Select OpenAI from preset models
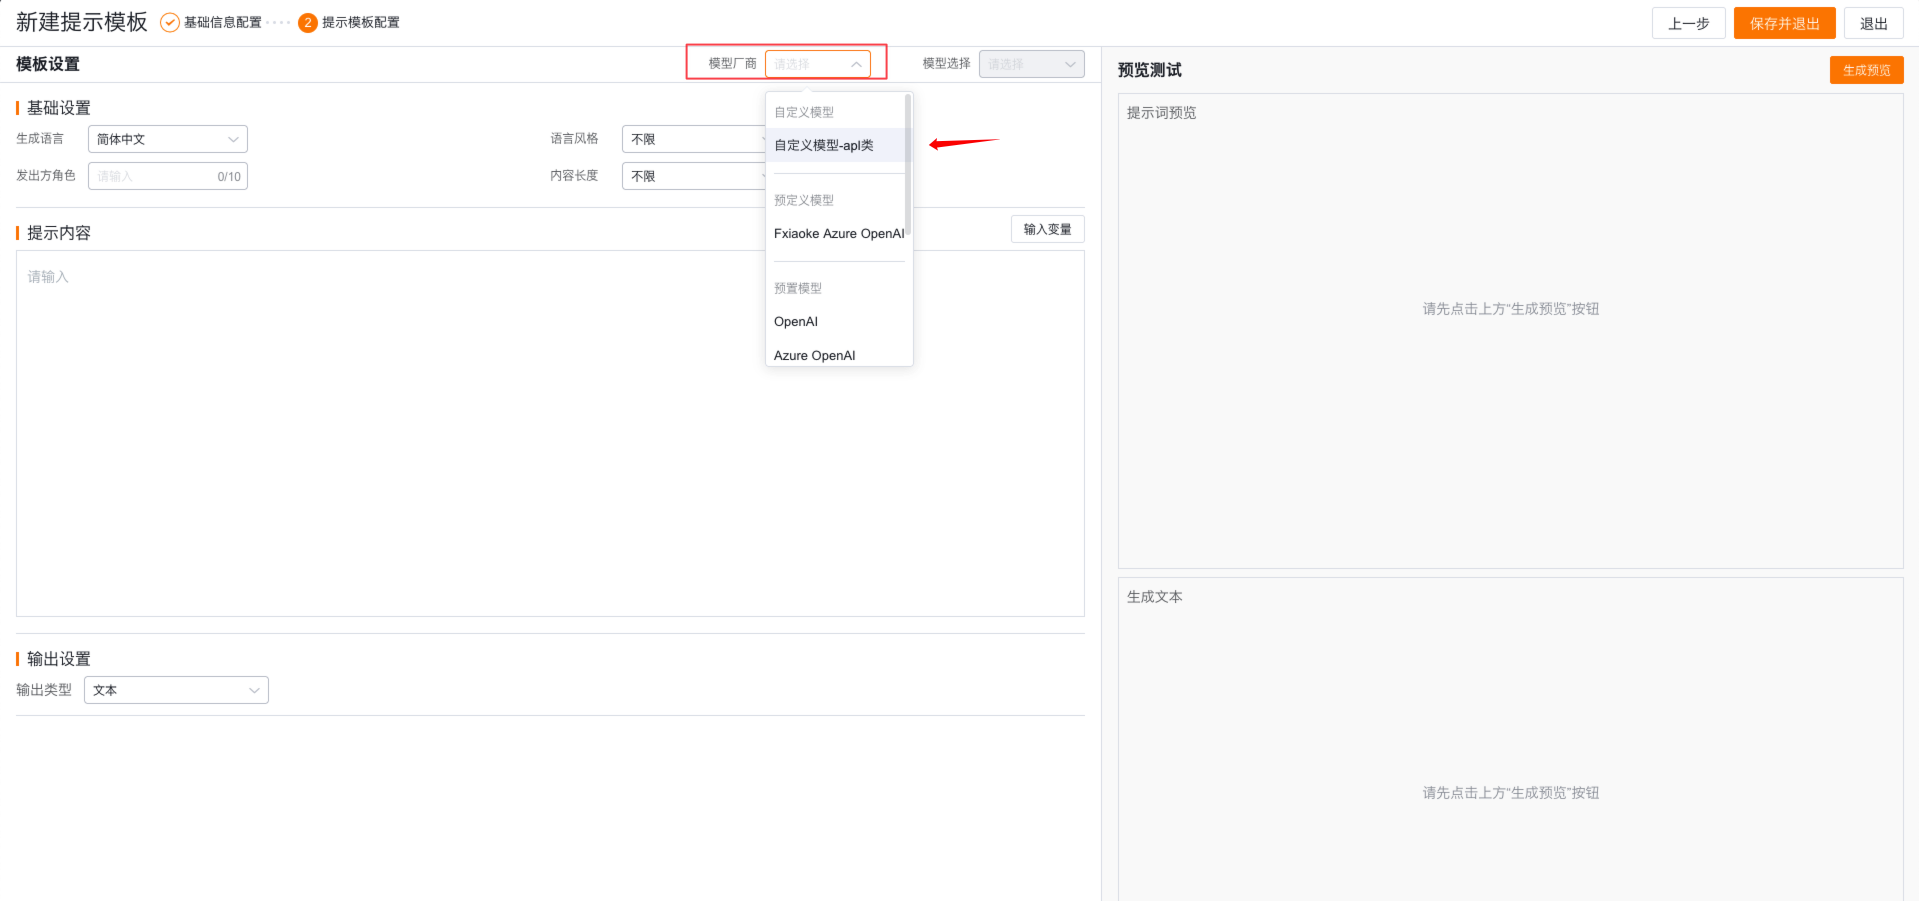Viewport: 1919px width, 901px height. pos(796,322)
